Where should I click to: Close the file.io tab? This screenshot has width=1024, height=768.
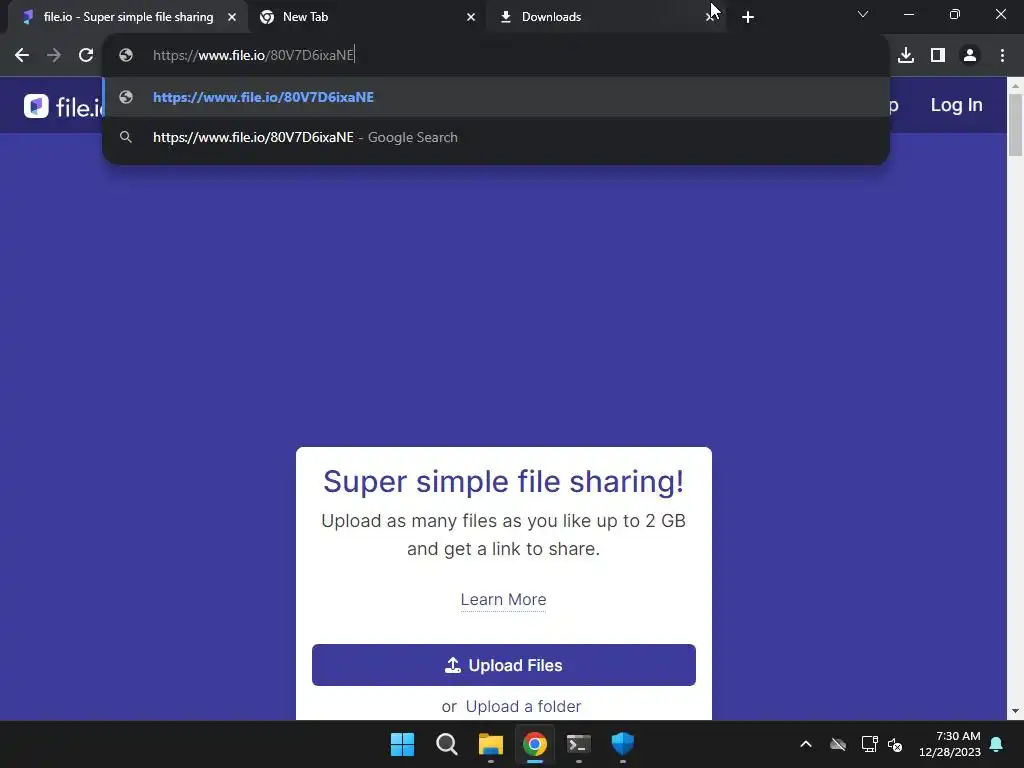point(232,17)
